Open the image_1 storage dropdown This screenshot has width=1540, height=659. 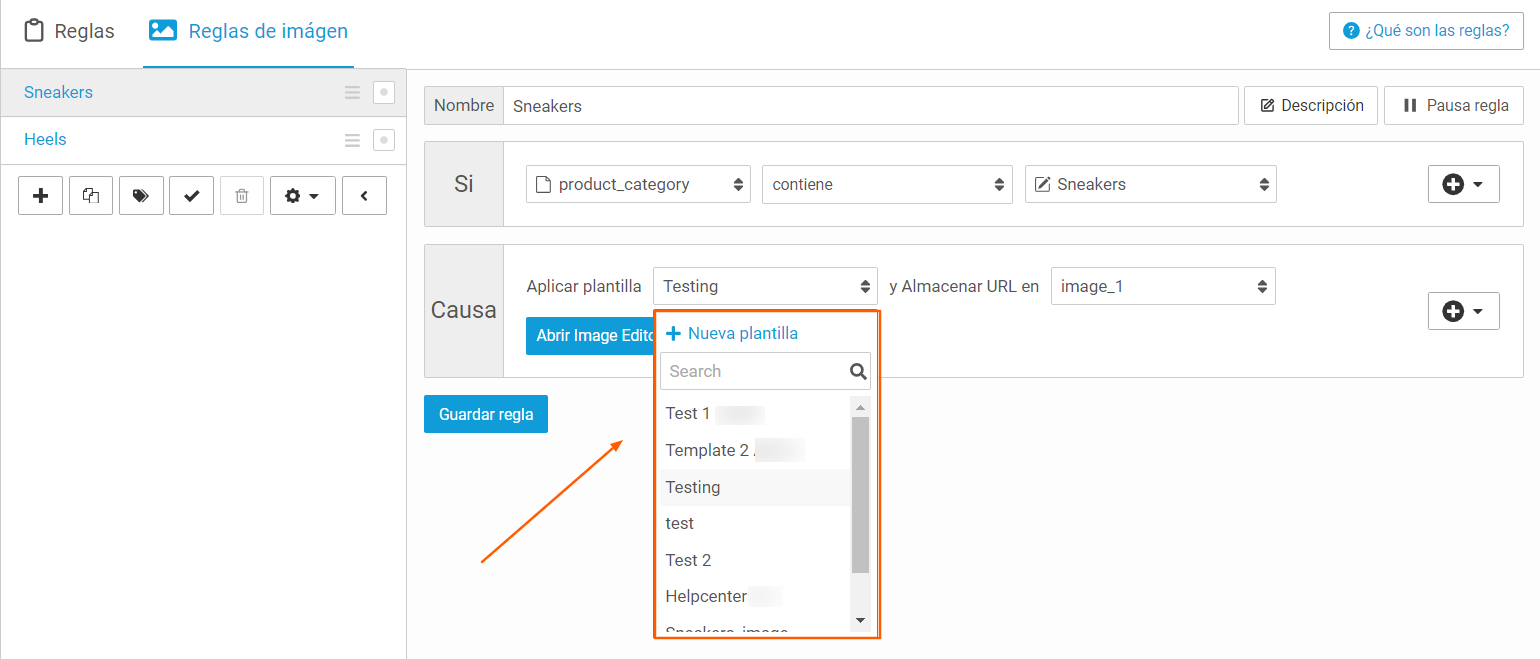click(1163, 286)
